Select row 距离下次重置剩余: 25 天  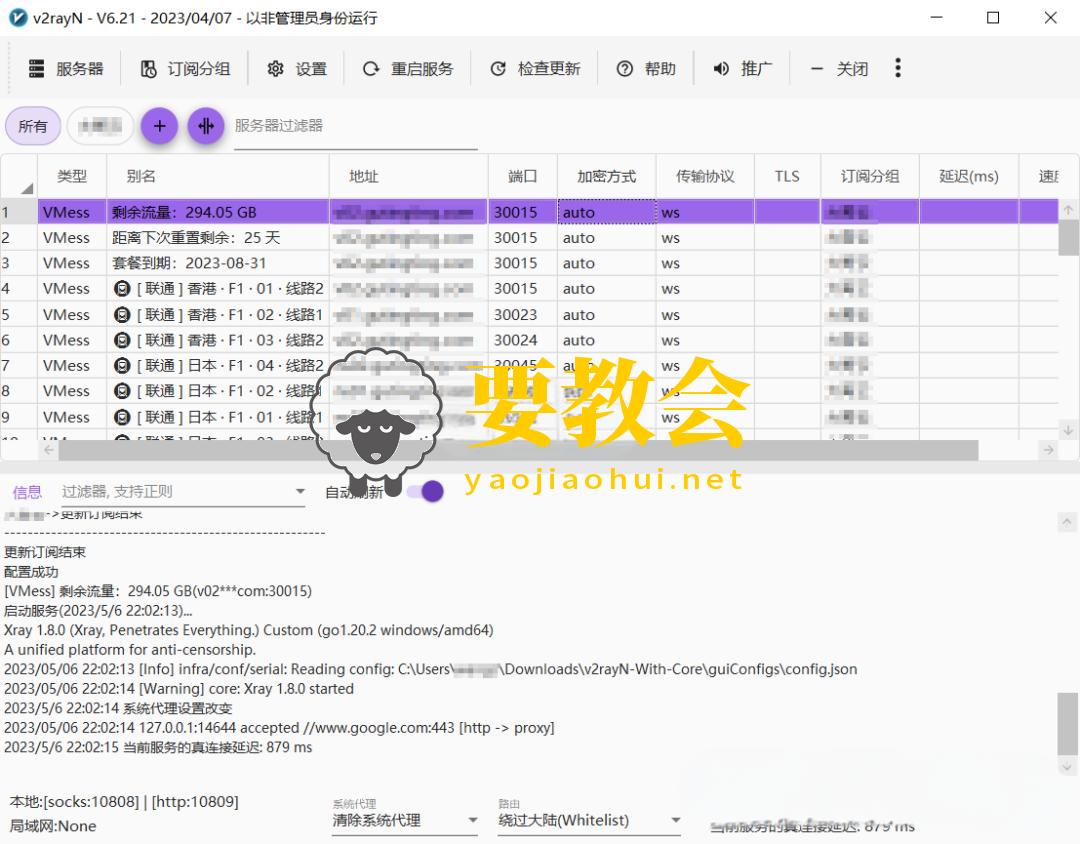[529, 238]
